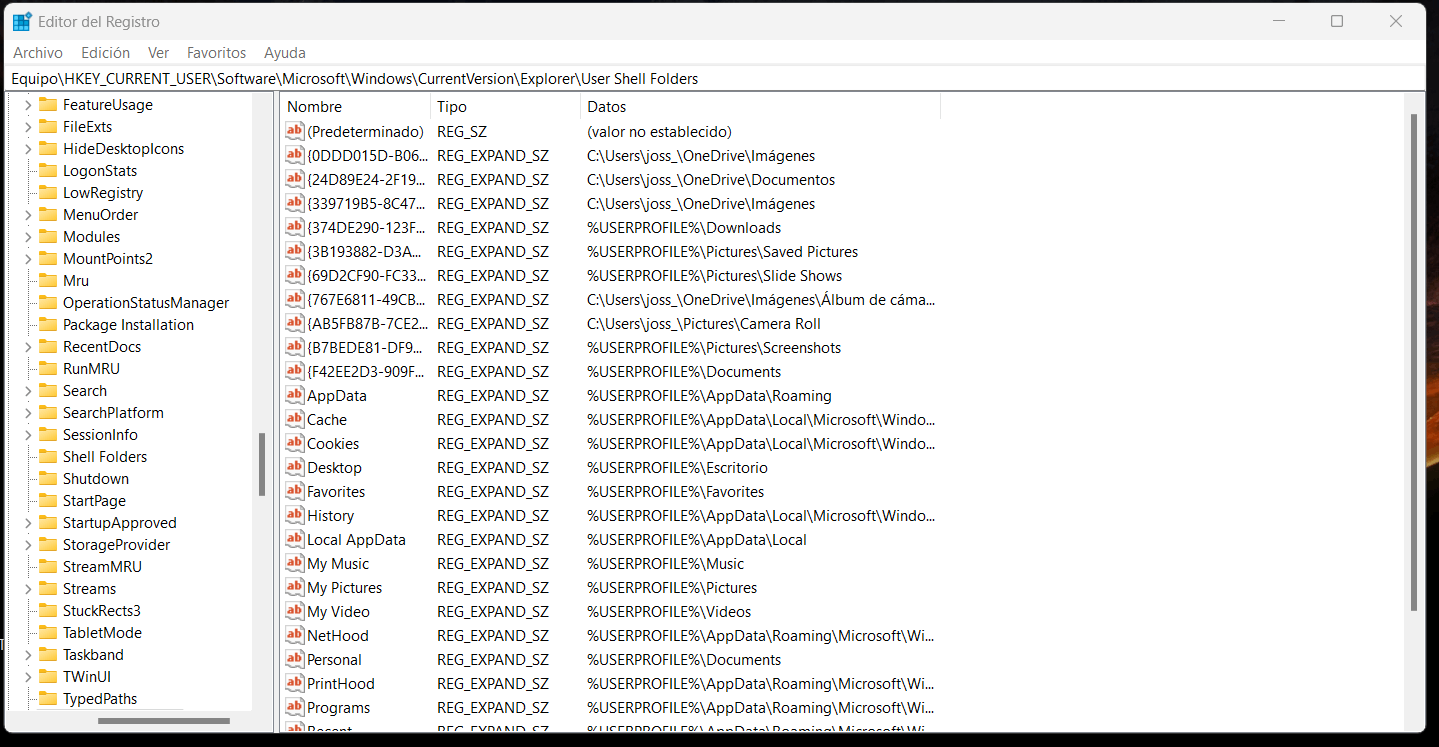The width and height of the screenshot is (1439, 747).
Task: Sort values by the Datos column header
Action: [x=760, y=106]
